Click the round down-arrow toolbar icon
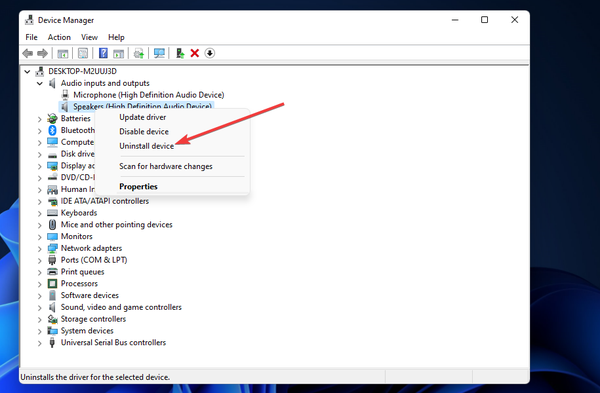This screenshot has height=393, width=600. pos(210,53)
